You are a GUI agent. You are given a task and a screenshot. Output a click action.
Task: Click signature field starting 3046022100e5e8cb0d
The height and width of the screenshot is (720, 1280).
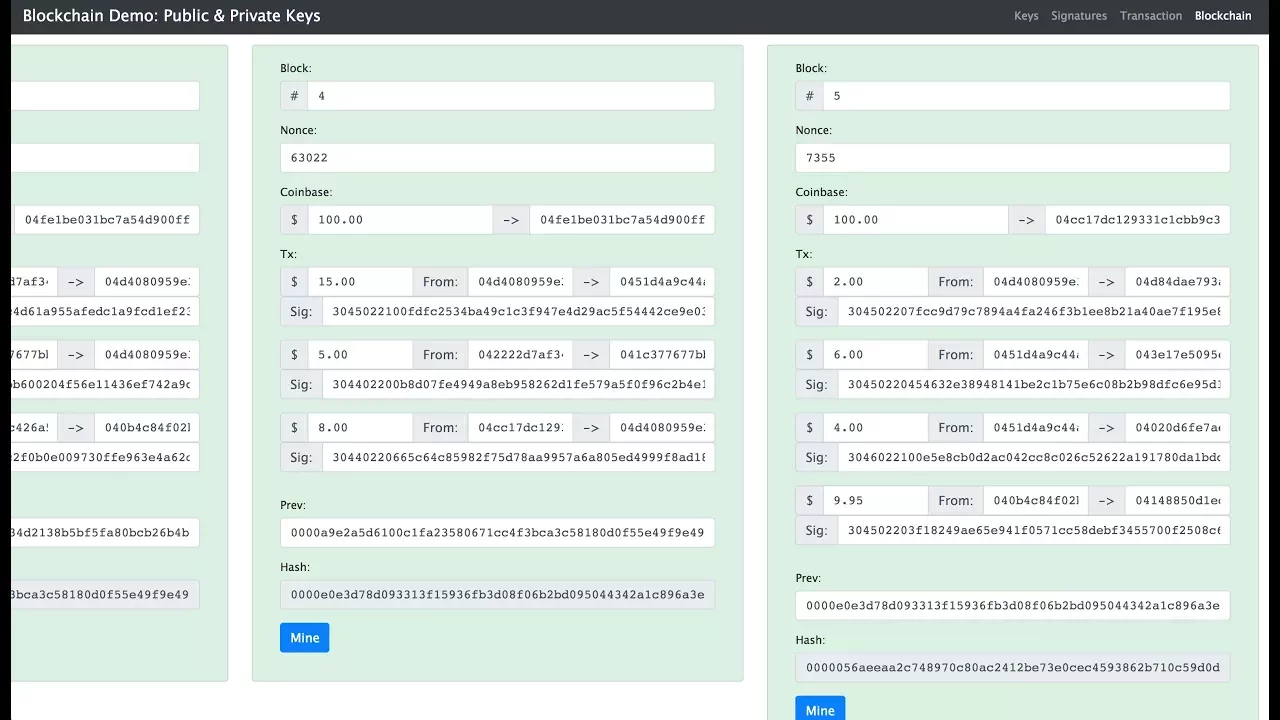pos(1033,458)
